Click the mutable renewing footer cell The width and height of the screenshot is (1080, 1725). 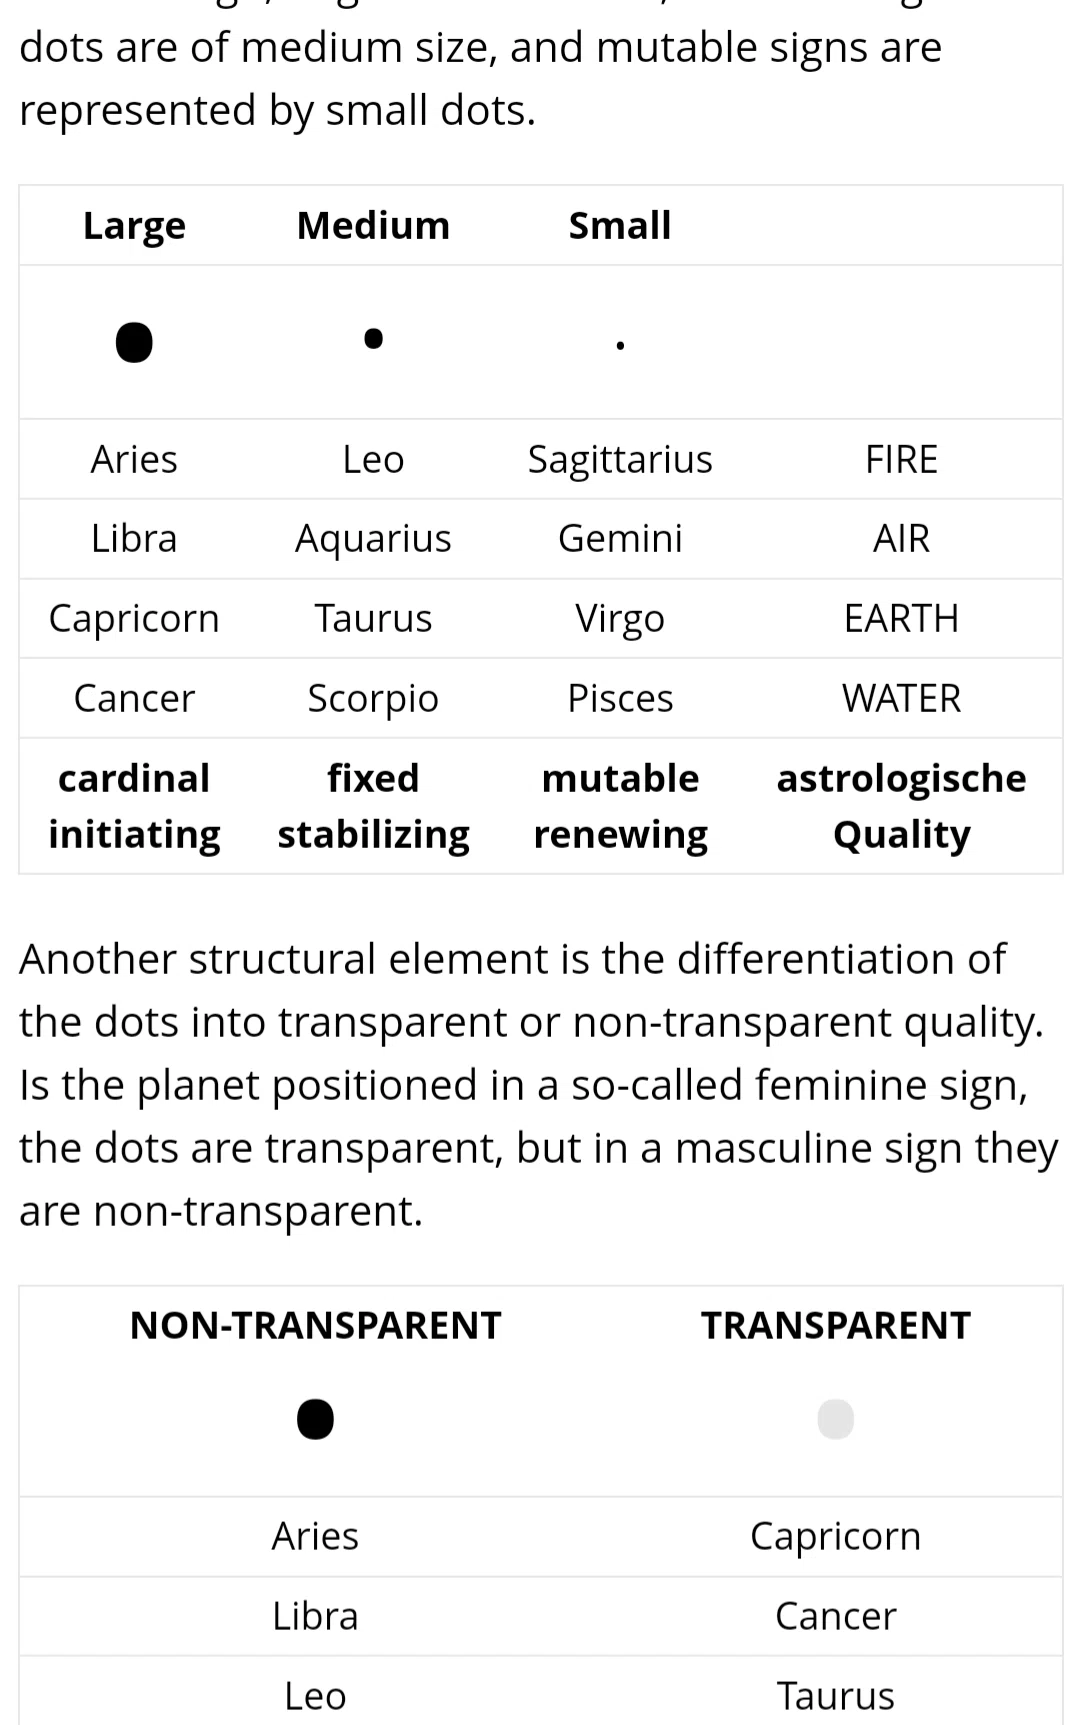point(620,806)
